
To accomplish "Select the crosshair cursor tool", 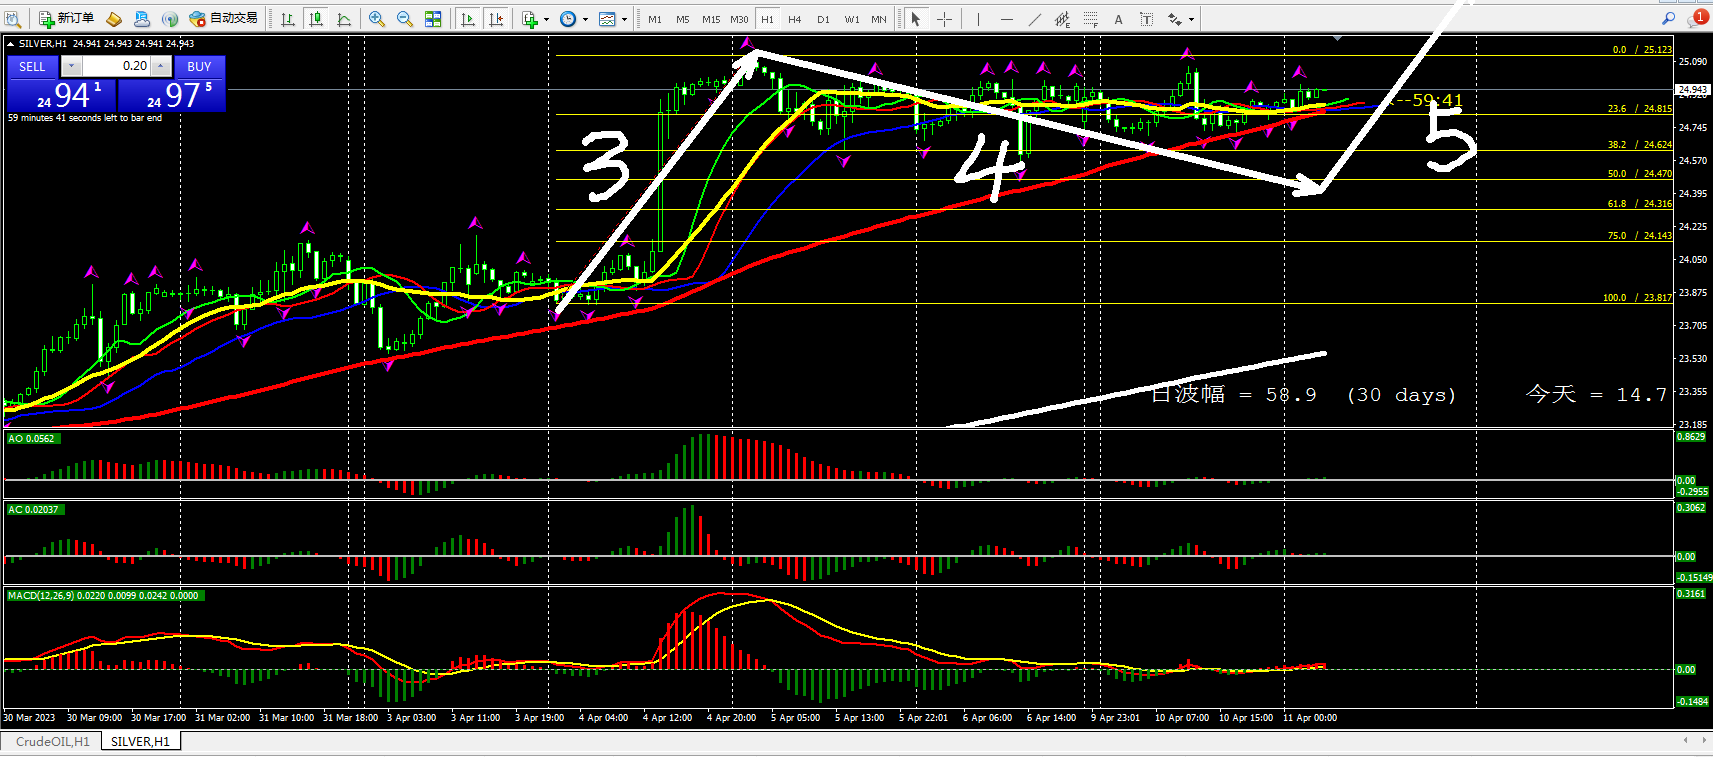I will click(944, 19).
